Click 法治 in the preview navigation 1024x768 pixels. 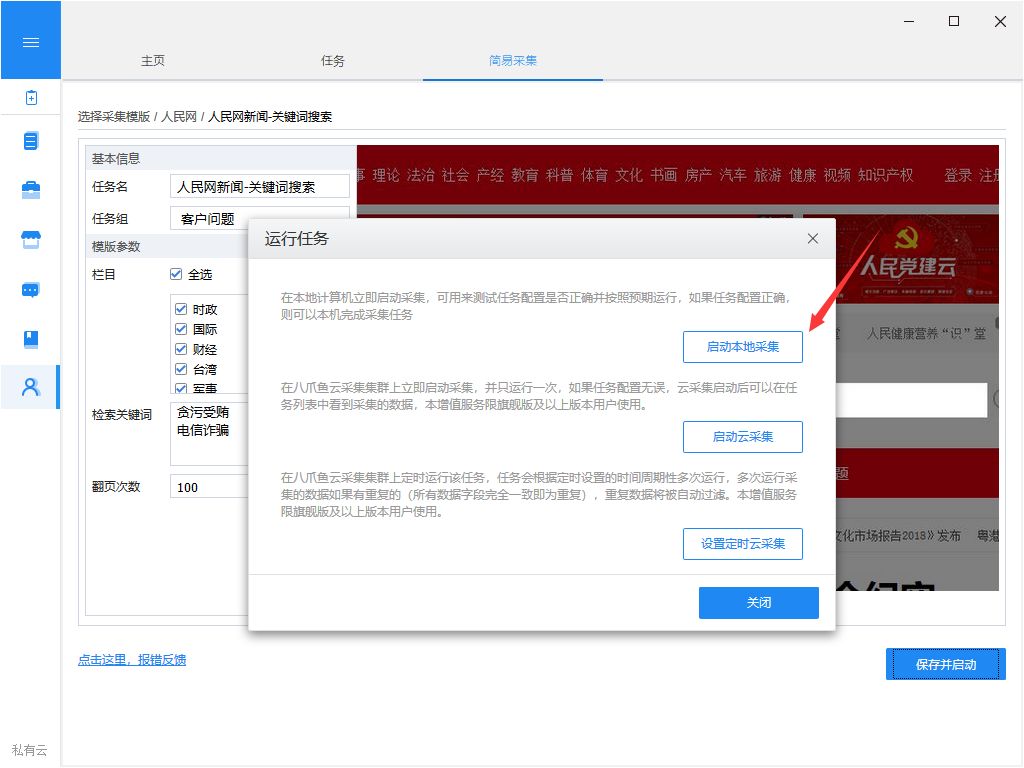[x=421, y=175]
